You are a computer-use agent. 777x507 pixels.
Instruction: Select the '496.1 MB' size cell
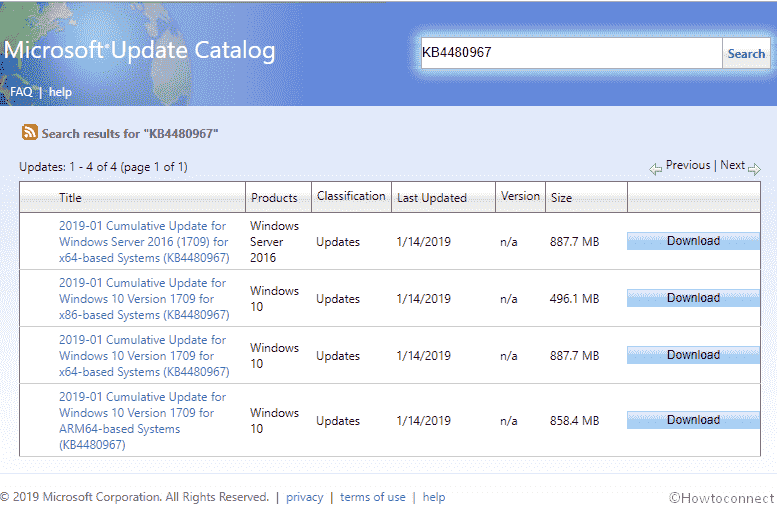(574, 299)
